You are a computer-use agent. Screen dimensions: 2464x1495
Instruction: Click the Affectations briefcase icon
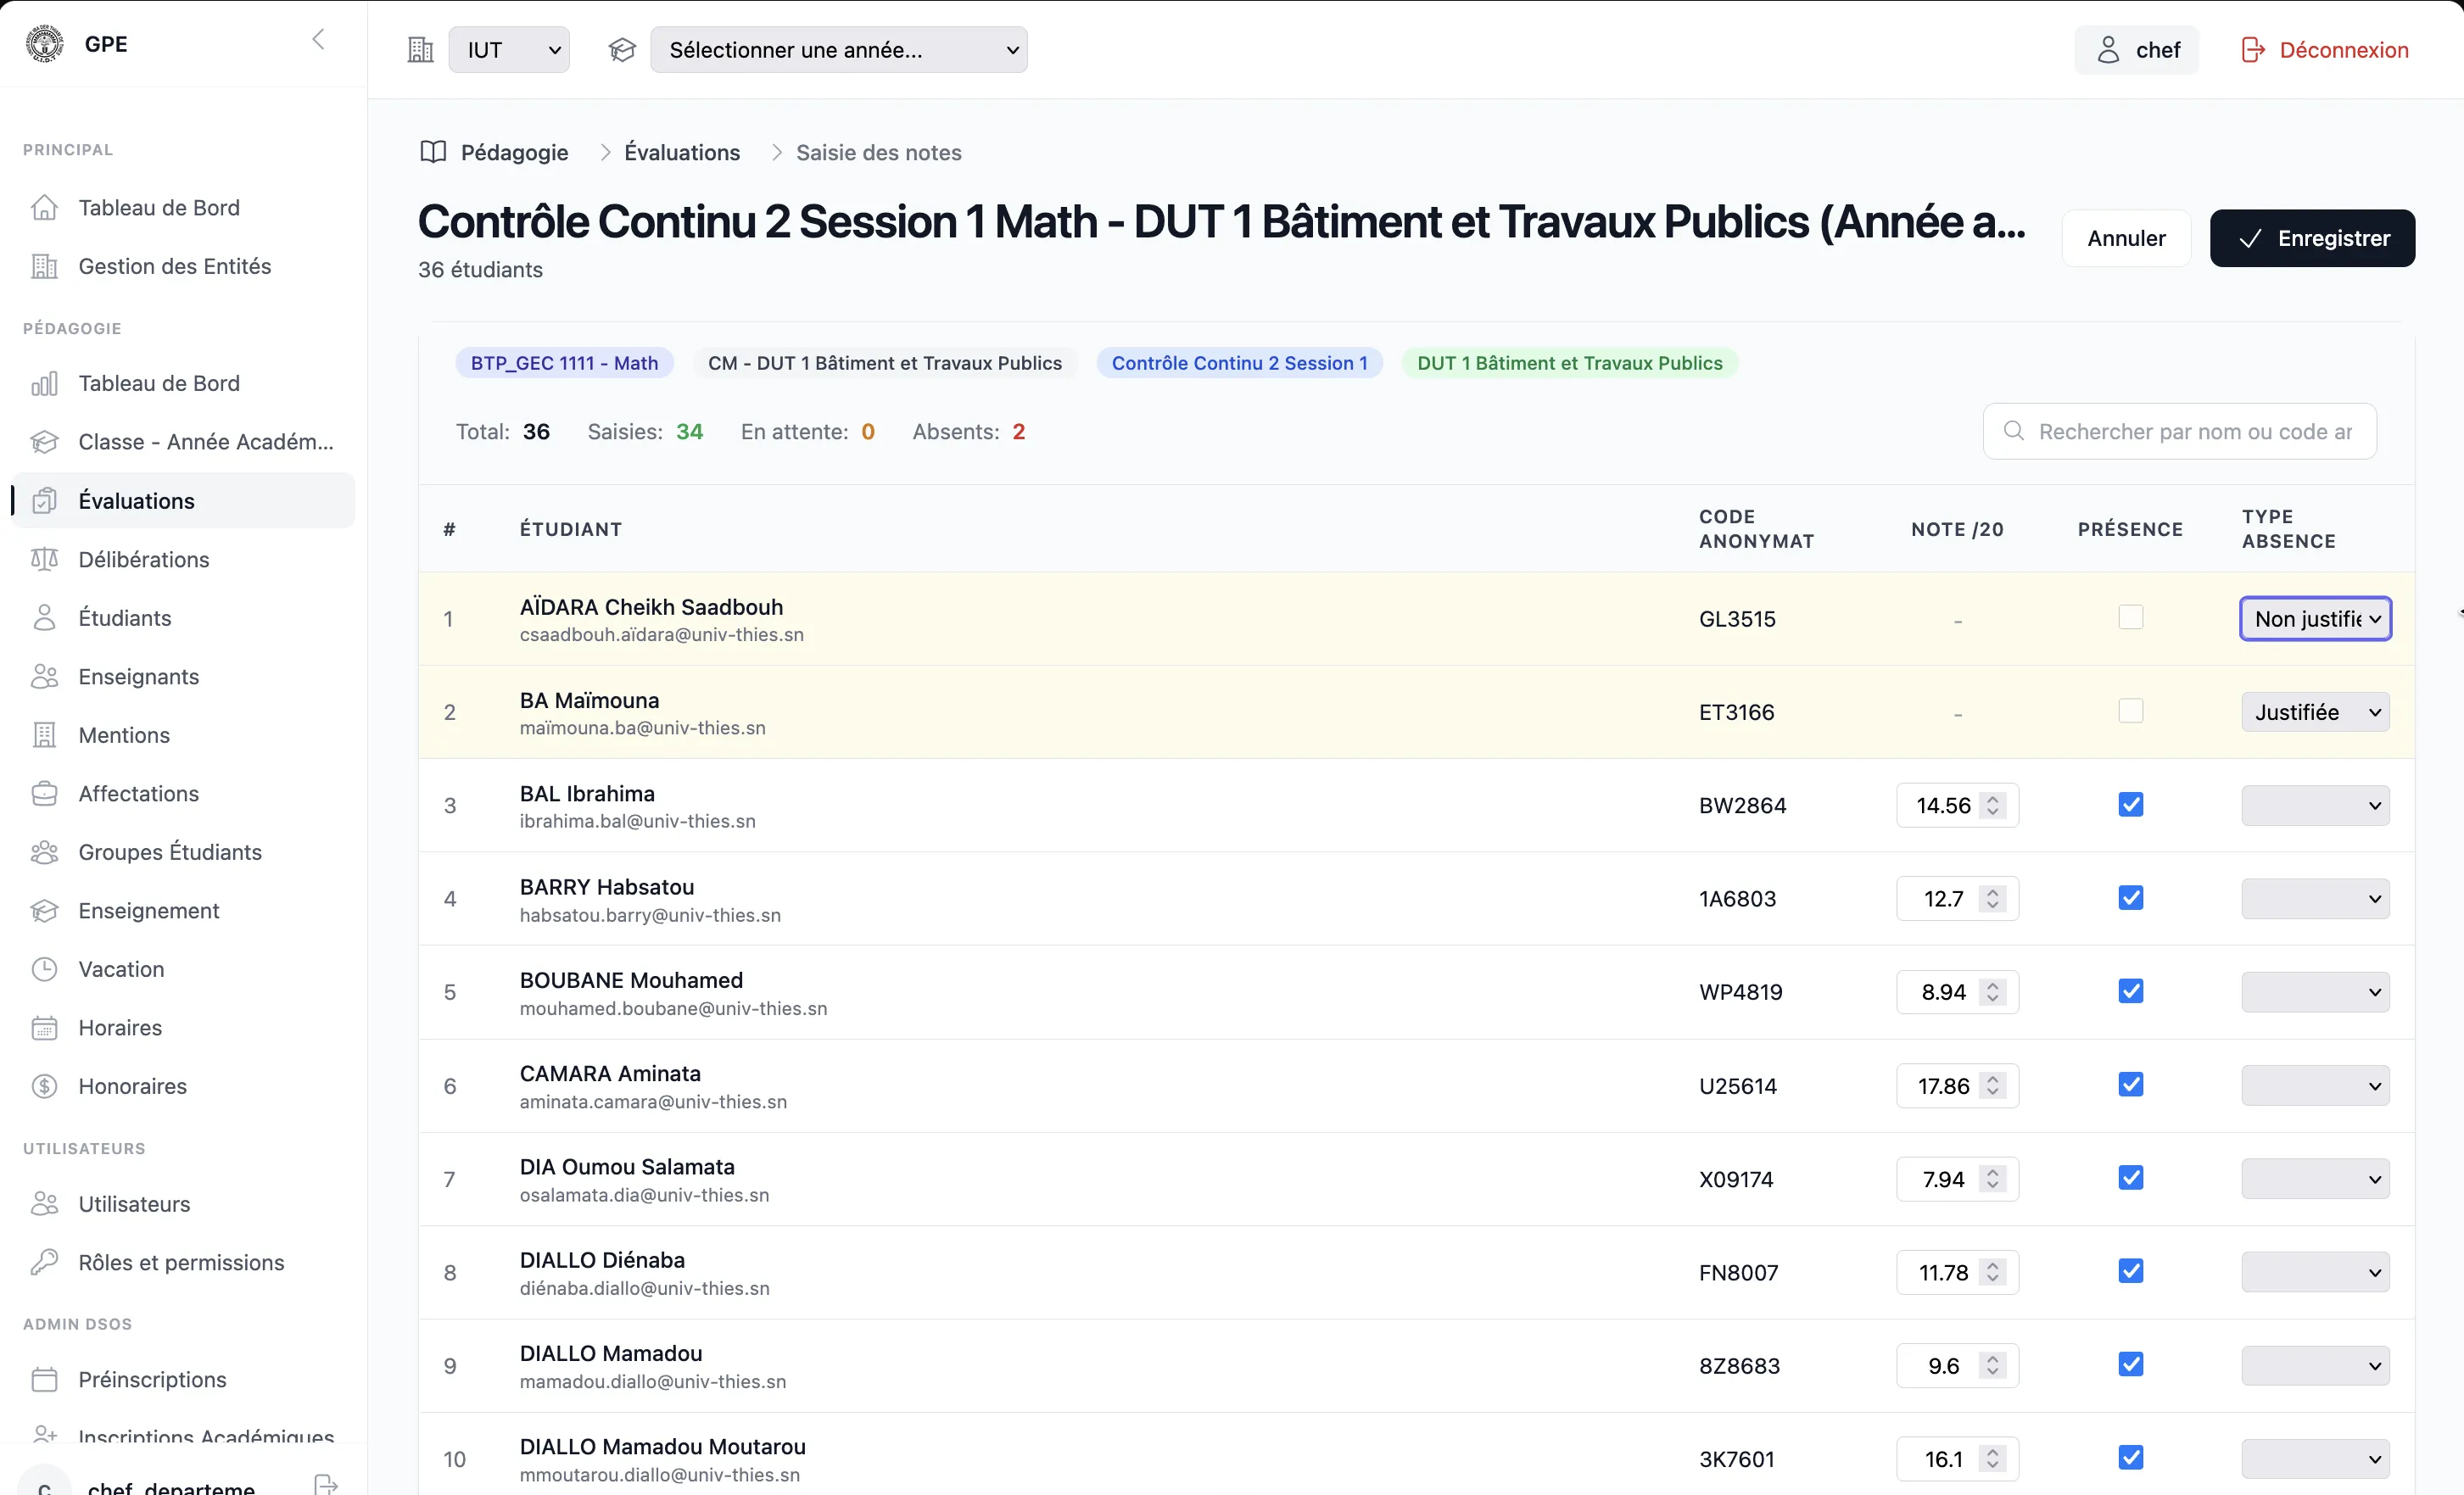(44, 793)
